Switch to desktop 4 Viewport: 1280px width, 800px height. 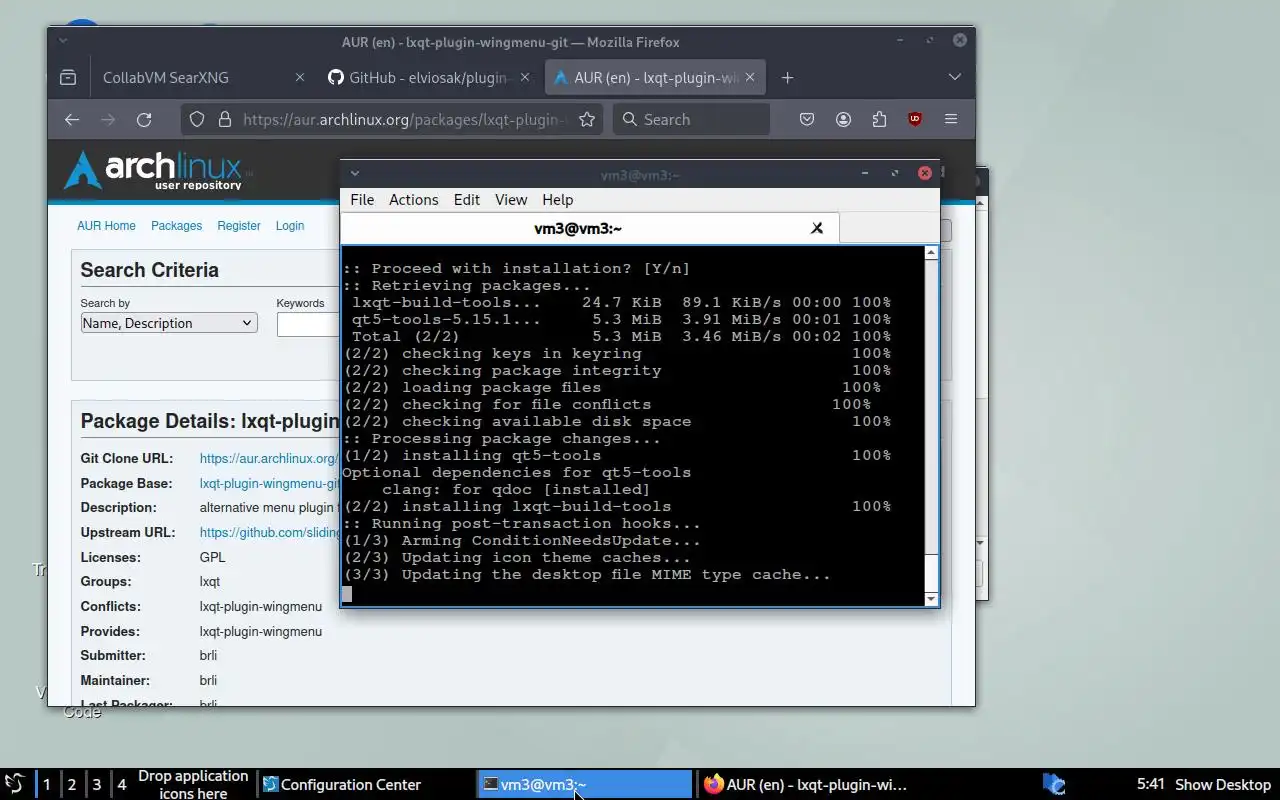(x=122, y=785)
